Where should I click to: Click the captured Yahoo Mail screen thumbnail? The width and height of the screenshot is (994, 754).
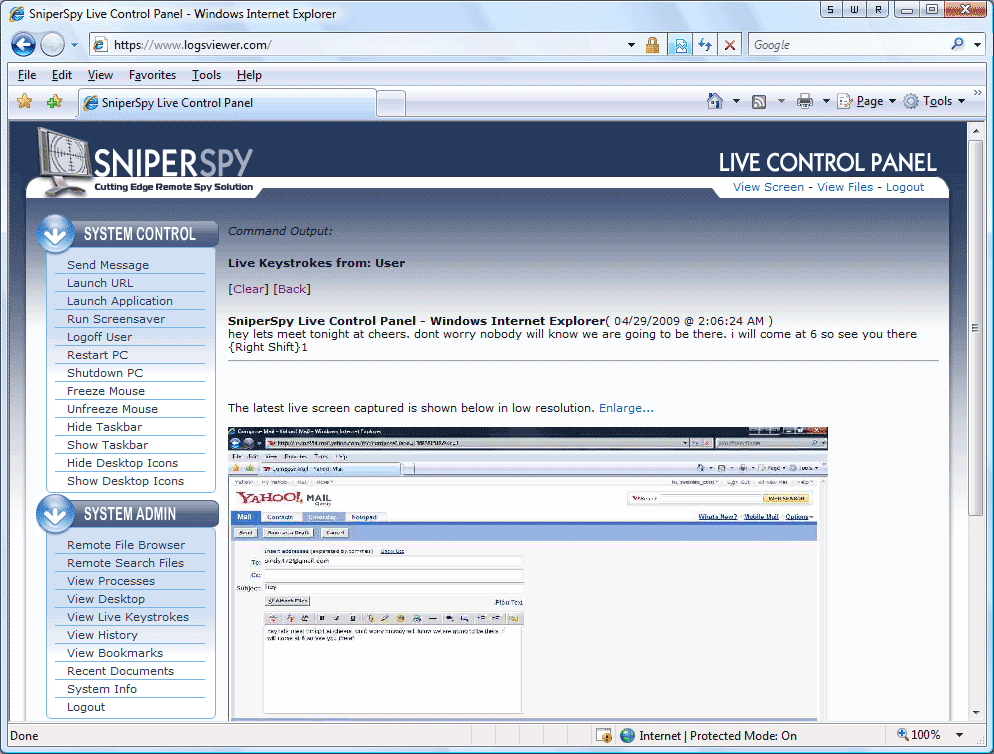point(528,572)
